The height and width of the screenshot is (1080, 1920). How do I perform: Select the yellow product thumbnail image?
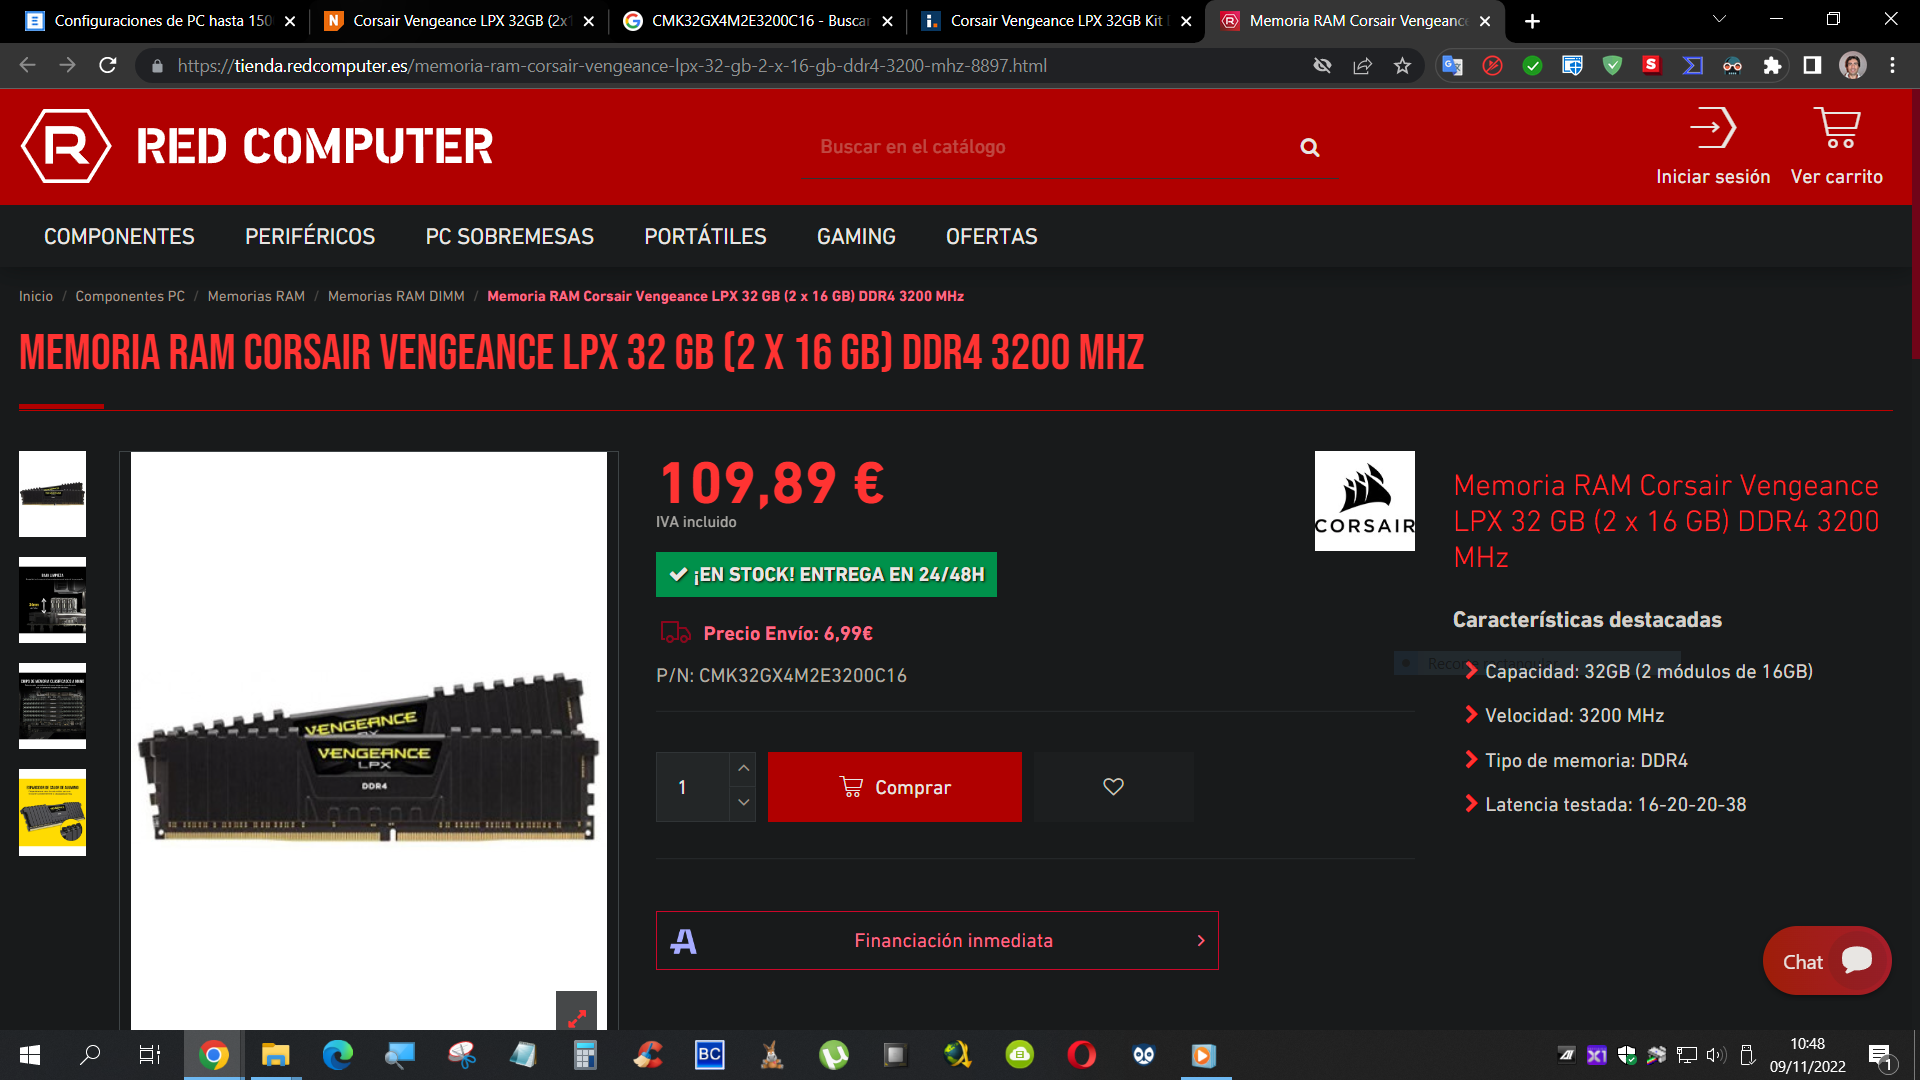(52, 812)
